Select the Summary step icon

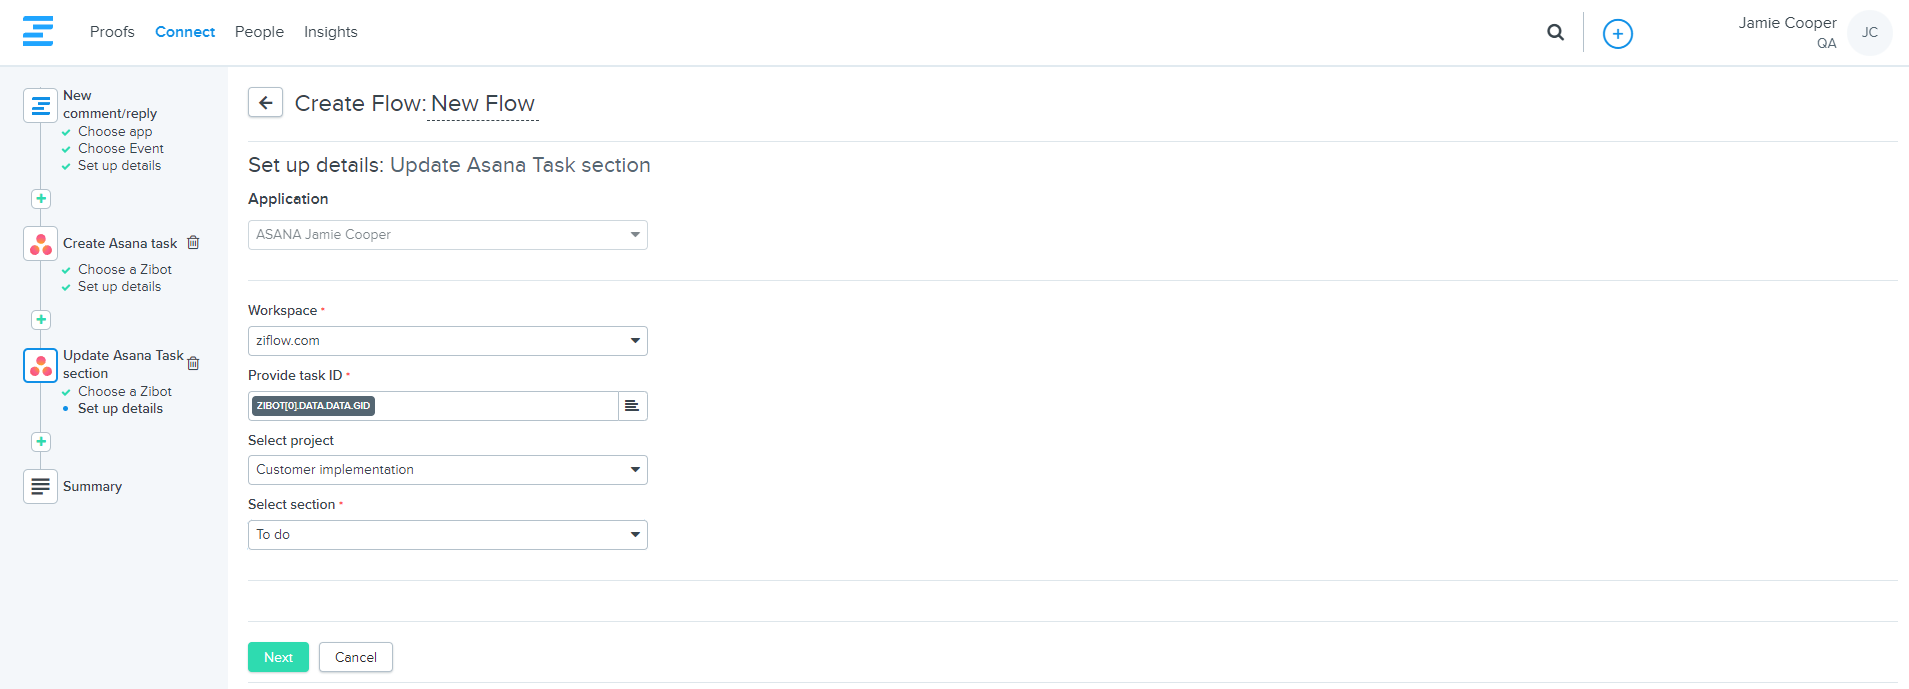coord(40,486)
